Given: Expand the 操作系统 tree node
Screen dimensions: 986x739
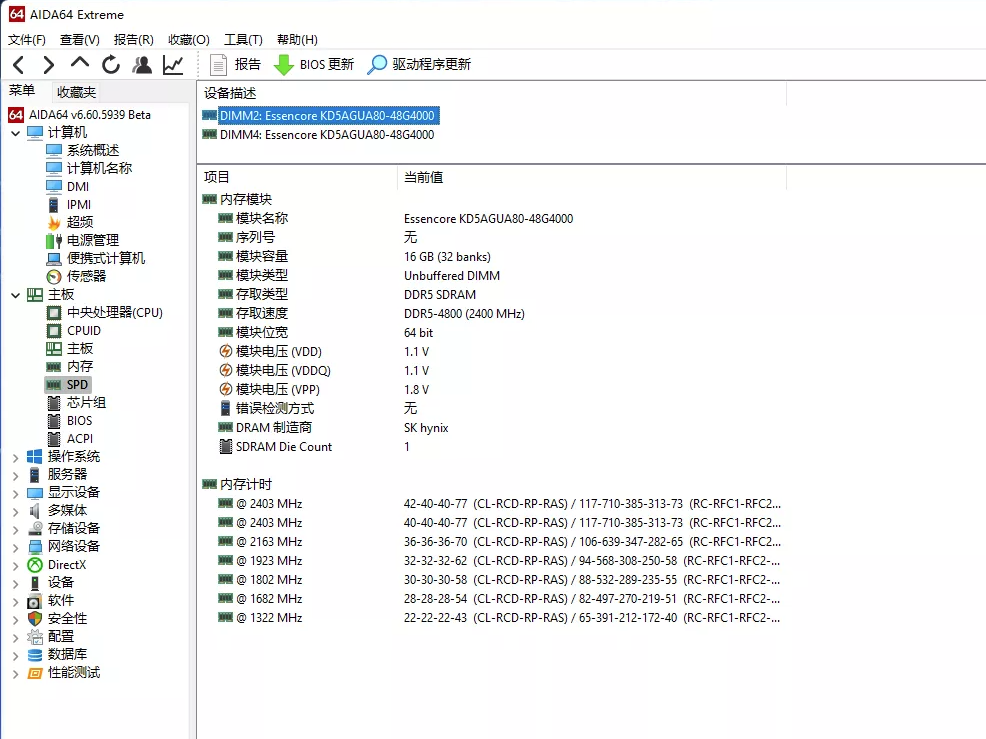Looking at the screenshot, I should (16, 457).
